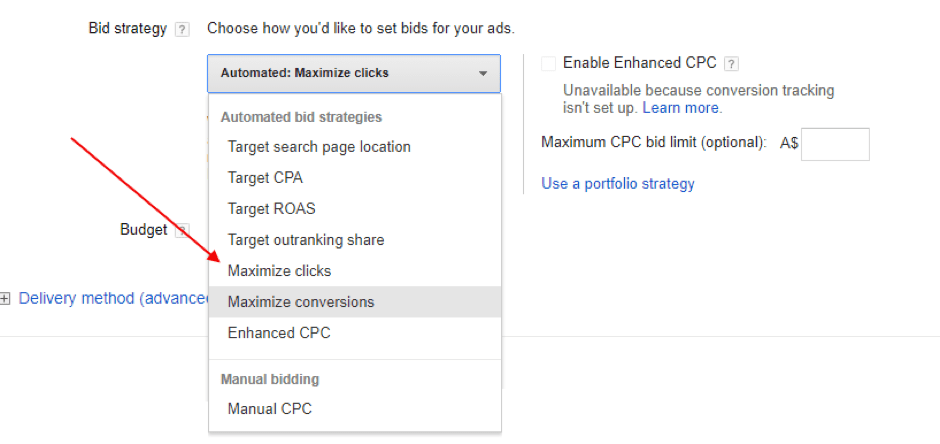Screen dimensions: 940x444
Task: Click the Budget help question mark icon
Action: [x=182, y=231]
